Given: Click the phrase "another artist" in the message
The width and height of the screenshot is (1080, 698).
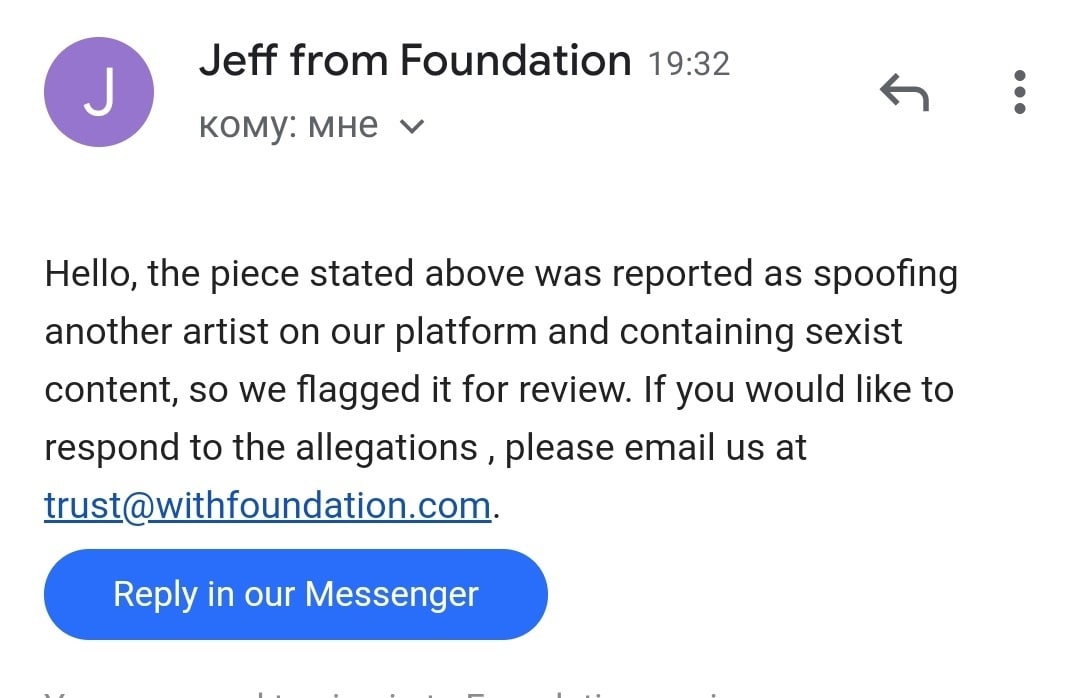Looking at the screenshot, I should coord(156,331).
